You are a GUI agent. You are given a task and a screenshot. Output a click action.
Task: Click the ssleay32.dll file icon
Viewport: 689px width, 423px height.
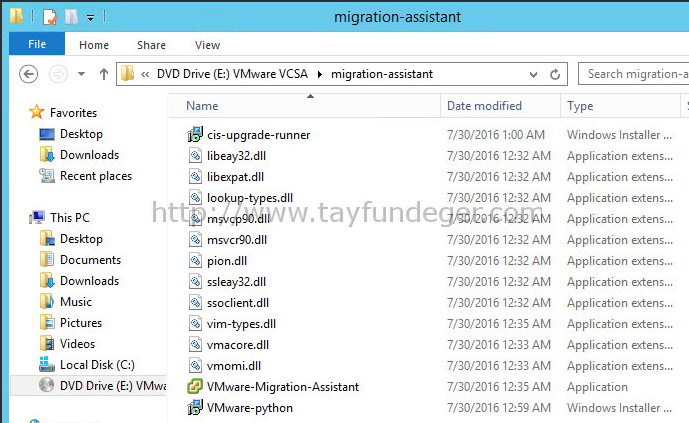click(195, 282)
